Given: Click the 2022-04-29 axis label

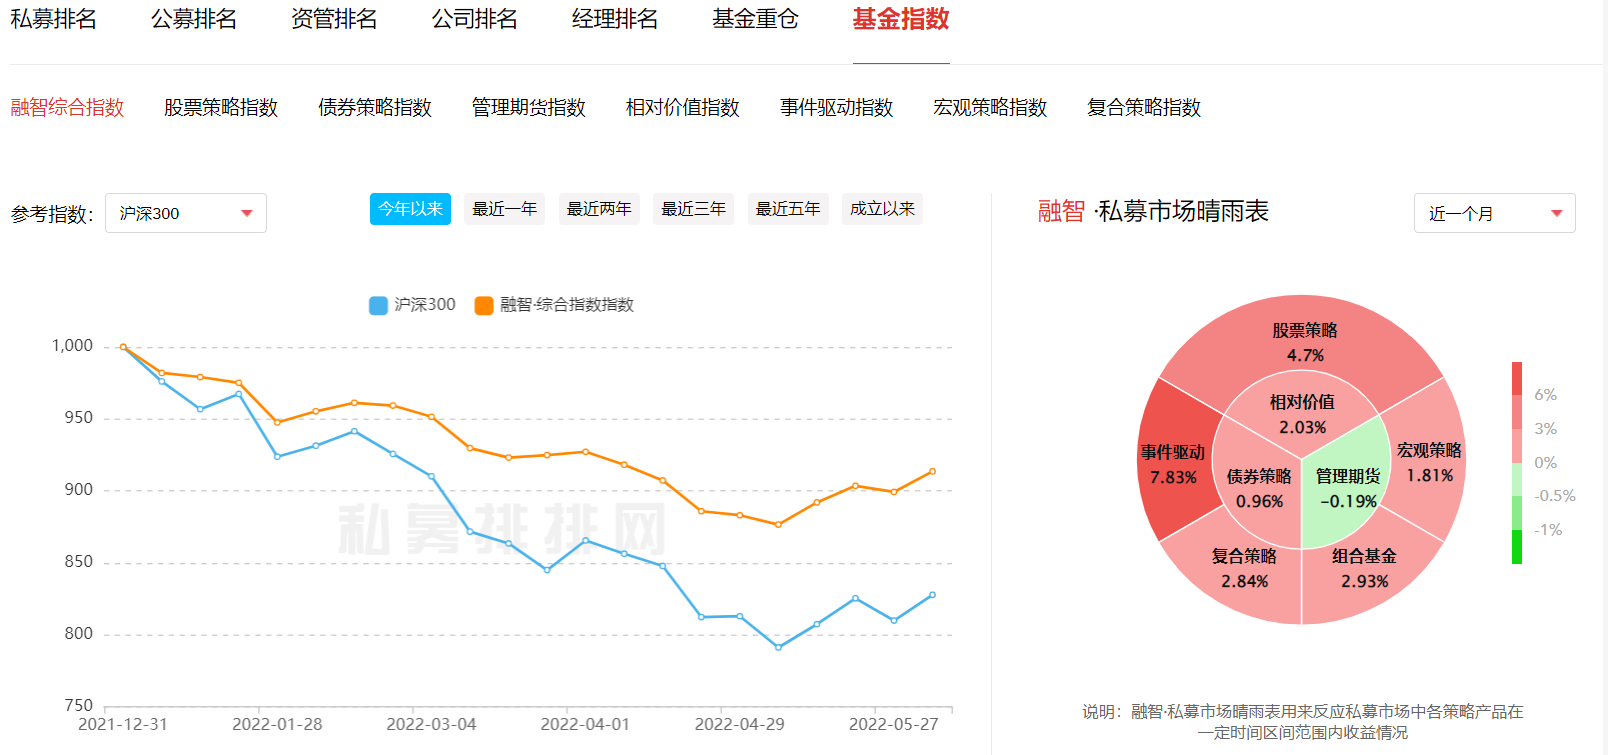Looking at the screenshot, I should click(739, 724).
